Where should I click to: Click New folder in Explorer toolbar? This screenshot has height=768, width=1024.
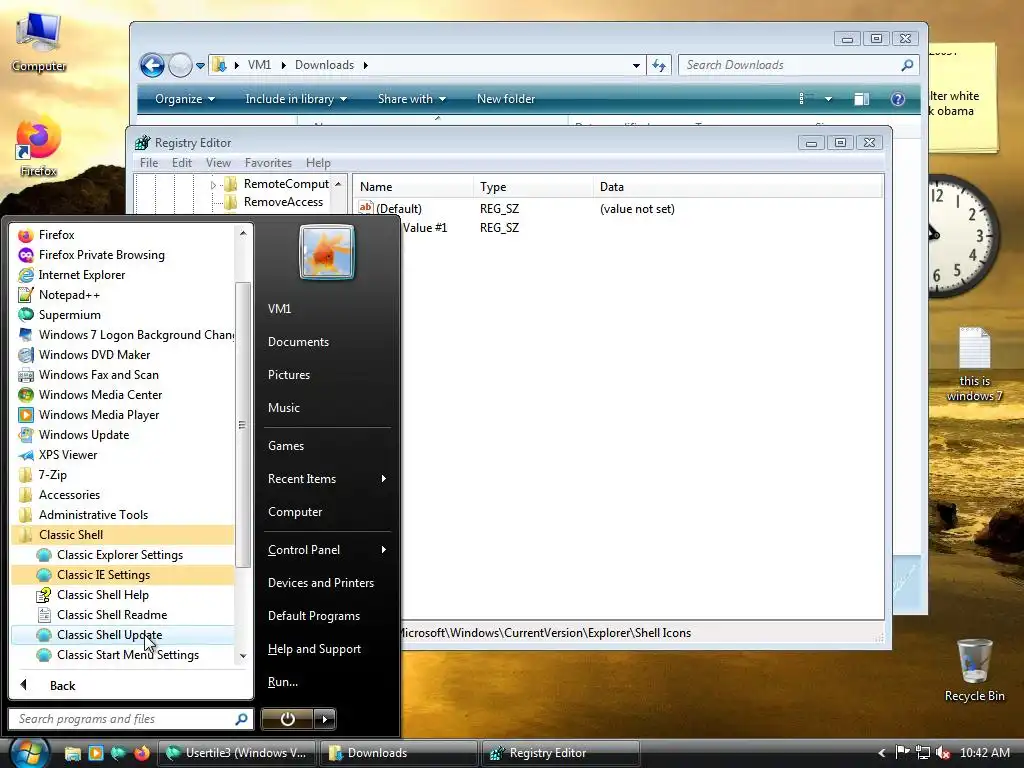506,99
